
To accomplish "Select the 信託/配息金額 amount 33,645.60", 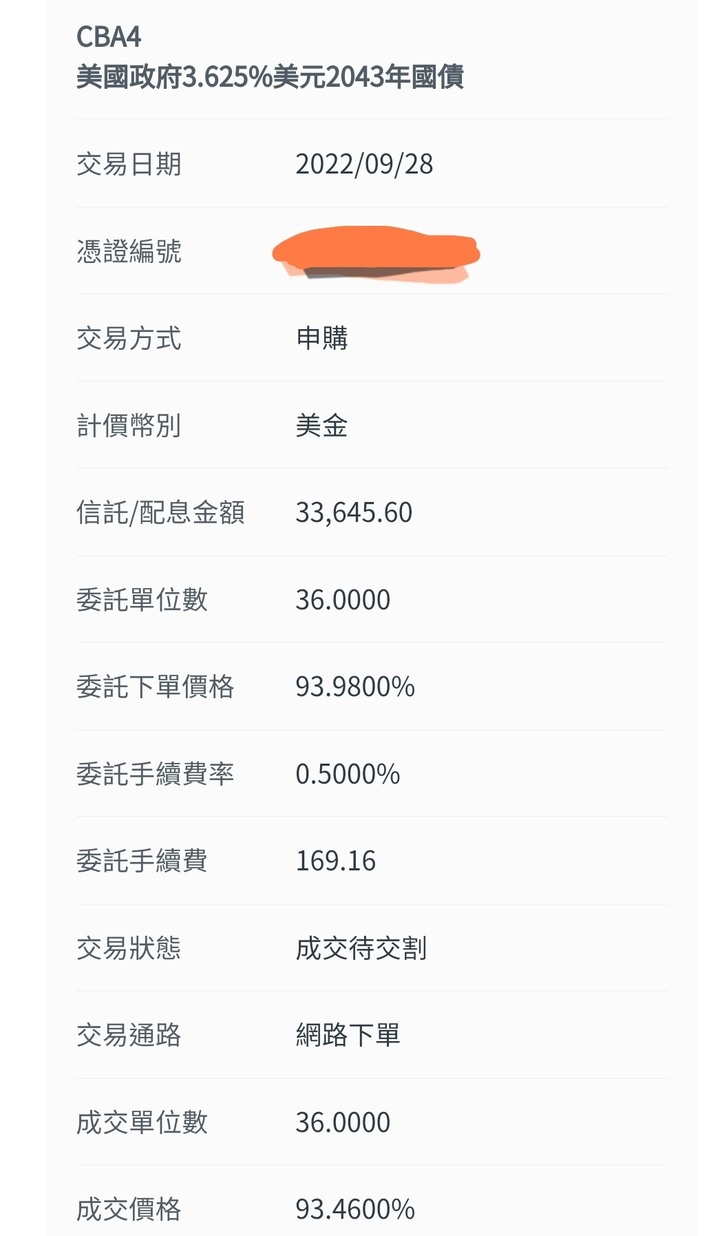I will (354, 513).
